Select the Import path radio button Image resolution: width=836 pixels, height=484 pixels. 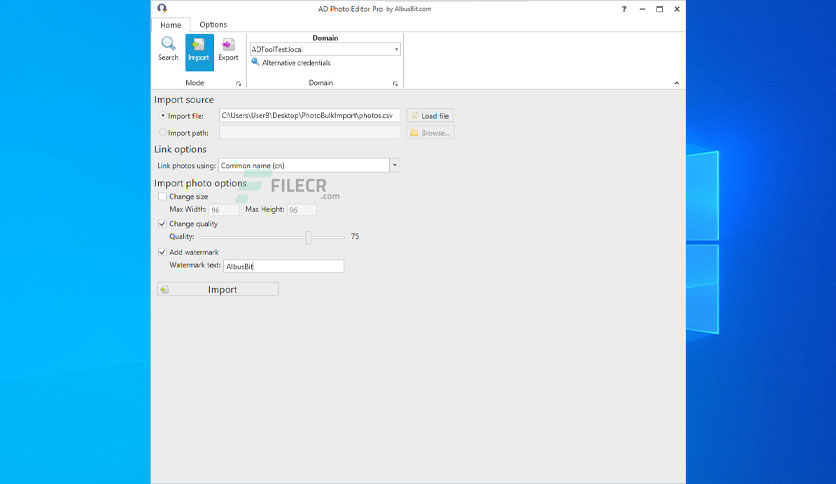click(x=163, y=133)
